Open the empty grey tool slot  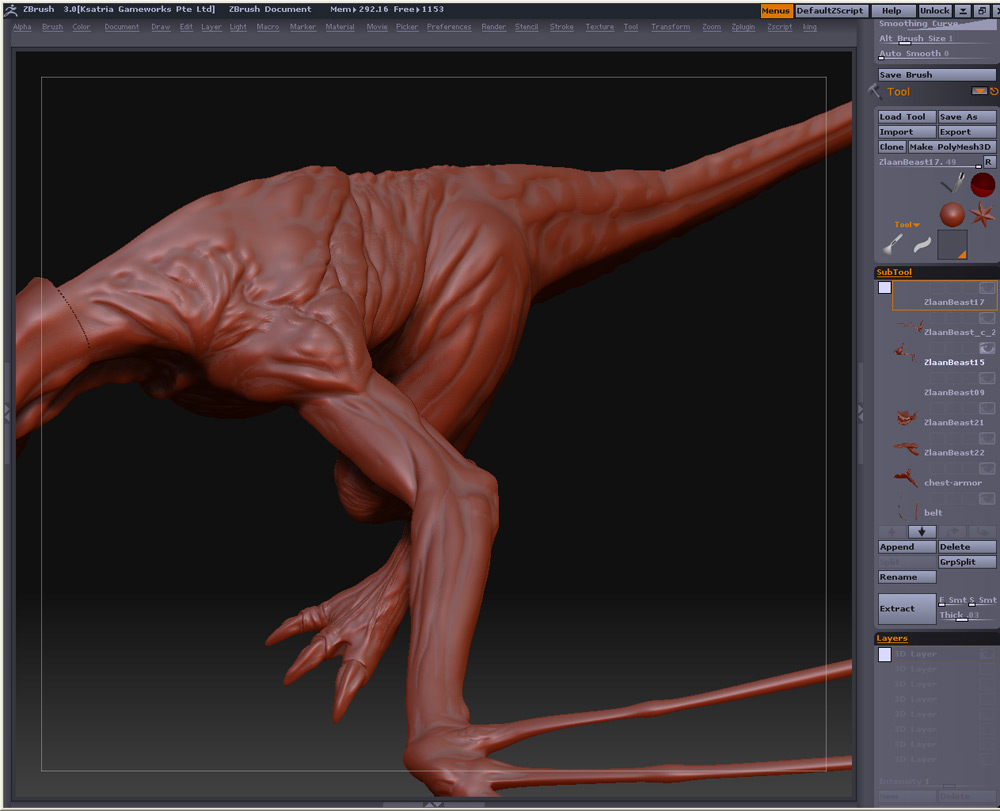[x=952, y=245]
